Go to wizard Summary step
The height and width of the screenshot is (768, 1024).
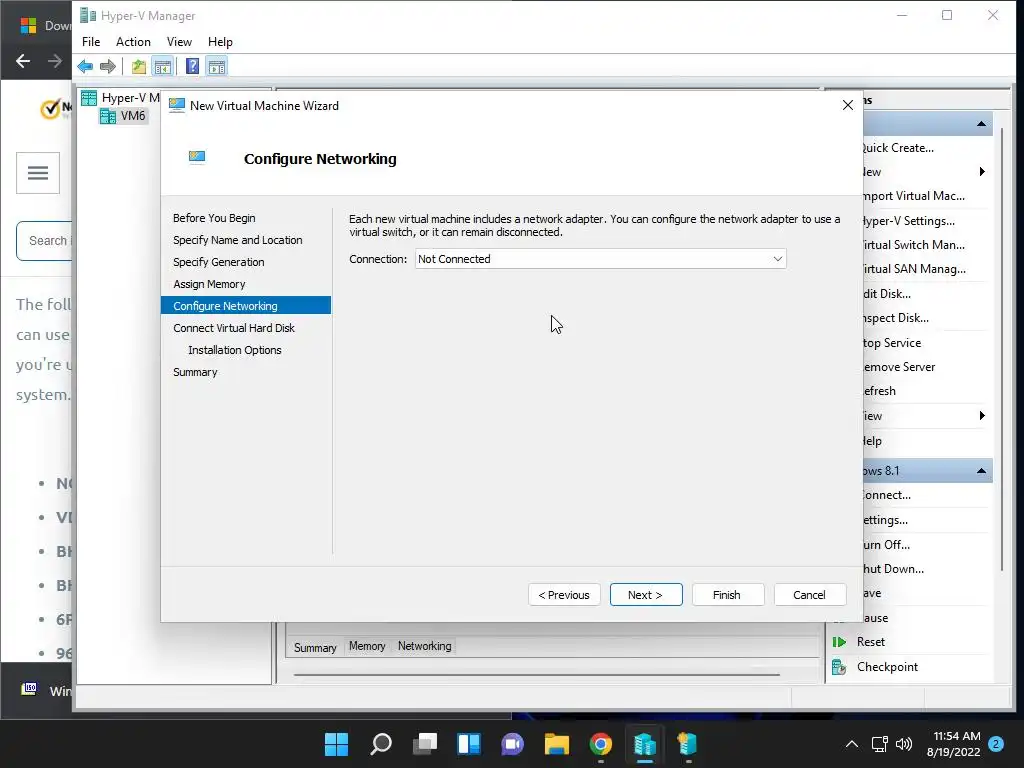(195, 372)
